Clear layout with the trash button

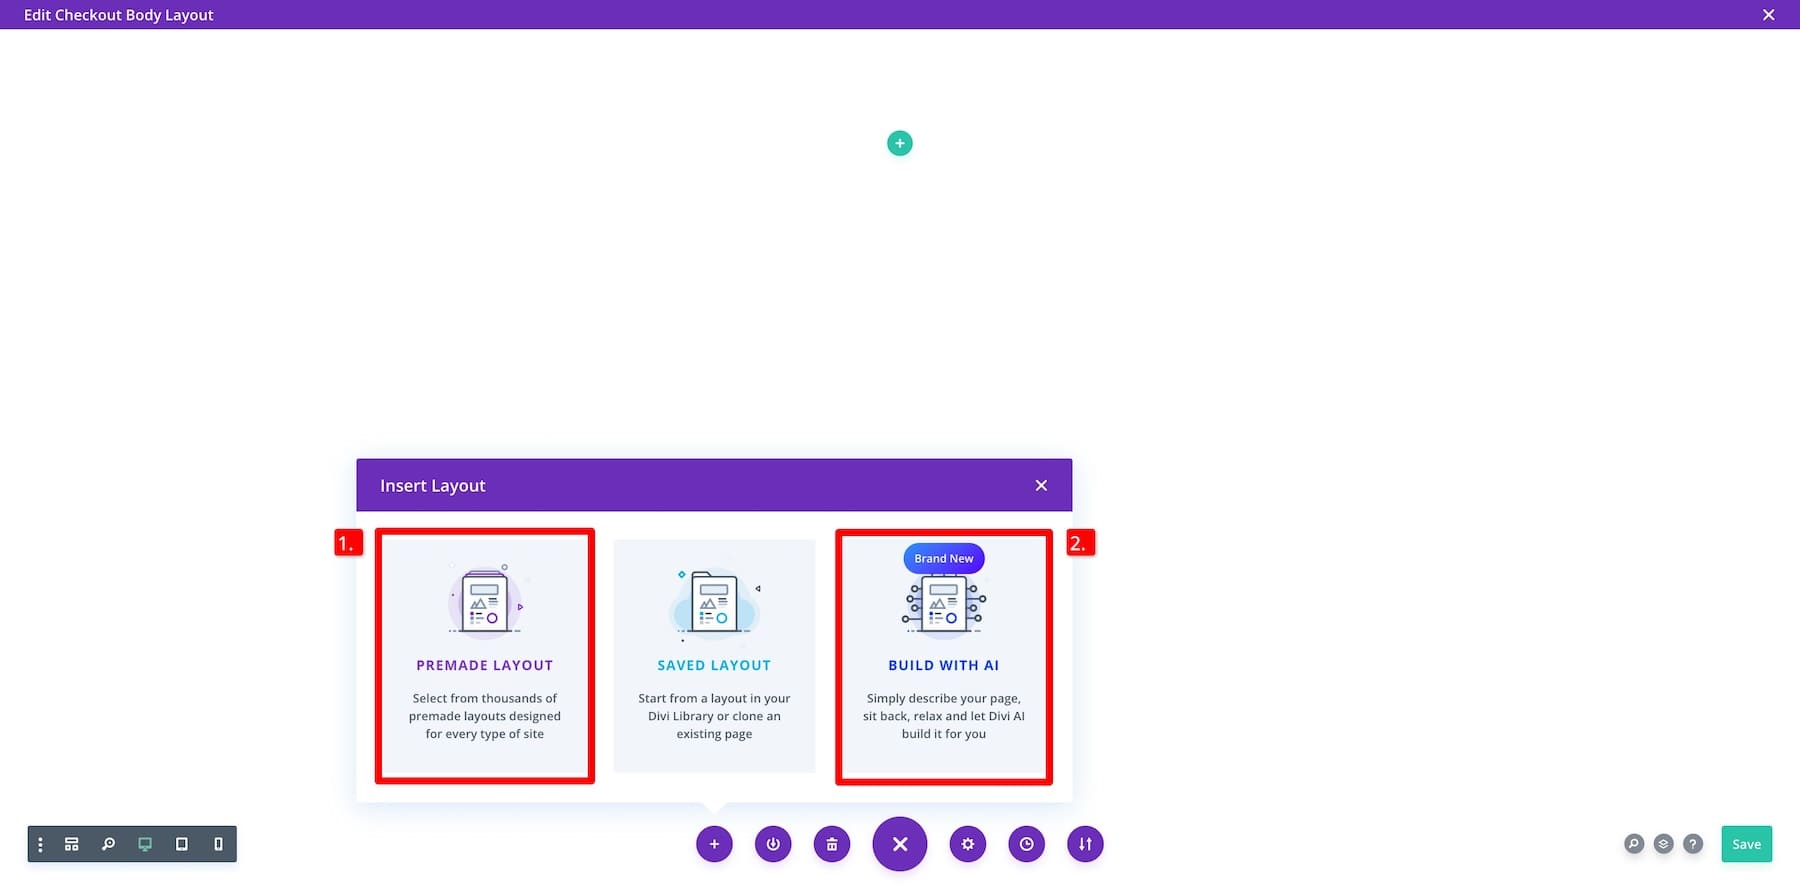(832, 844)
